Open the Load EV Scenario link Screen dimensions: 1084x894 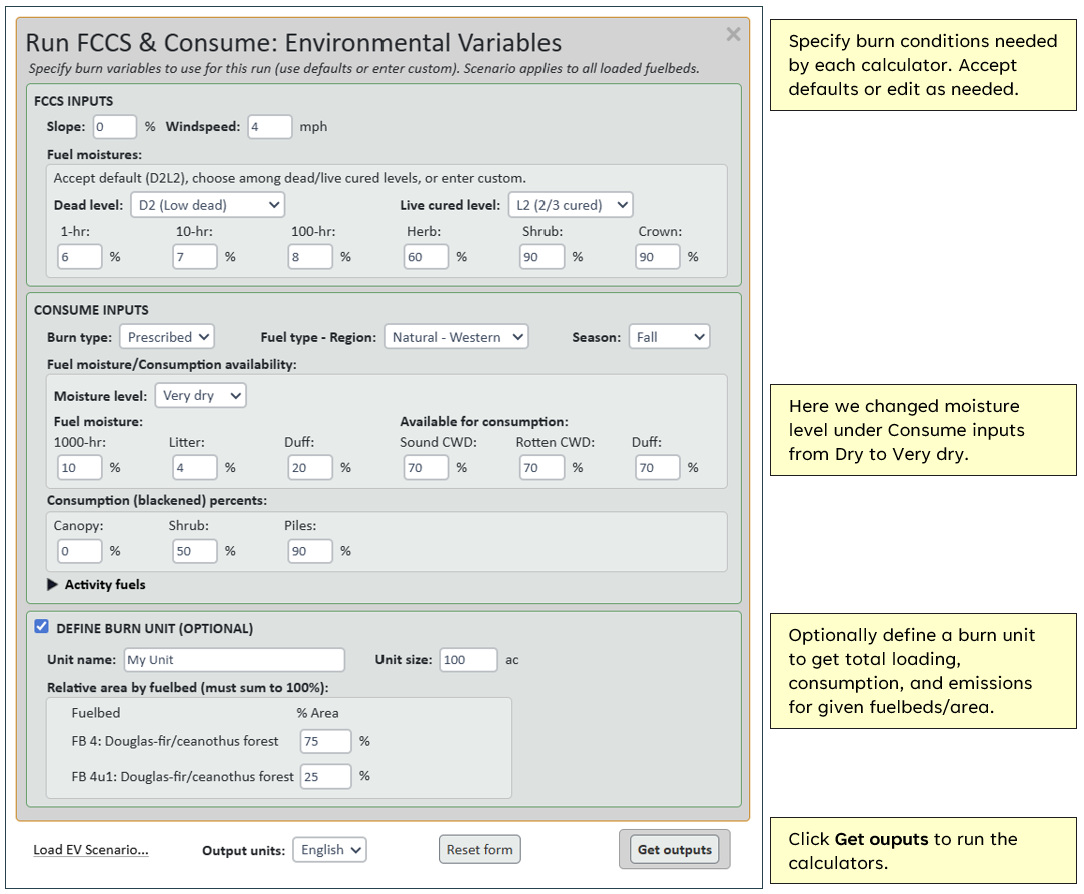point(91,850)
